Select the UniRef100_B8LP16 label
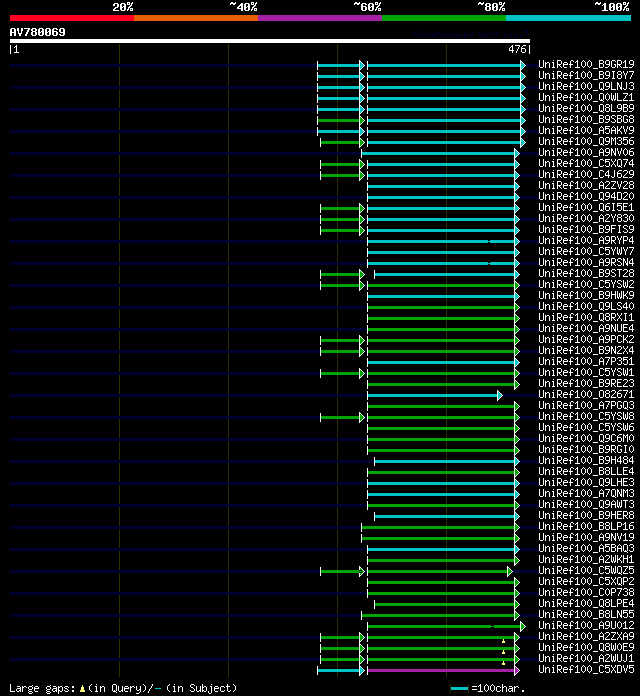 pos(586,527)
